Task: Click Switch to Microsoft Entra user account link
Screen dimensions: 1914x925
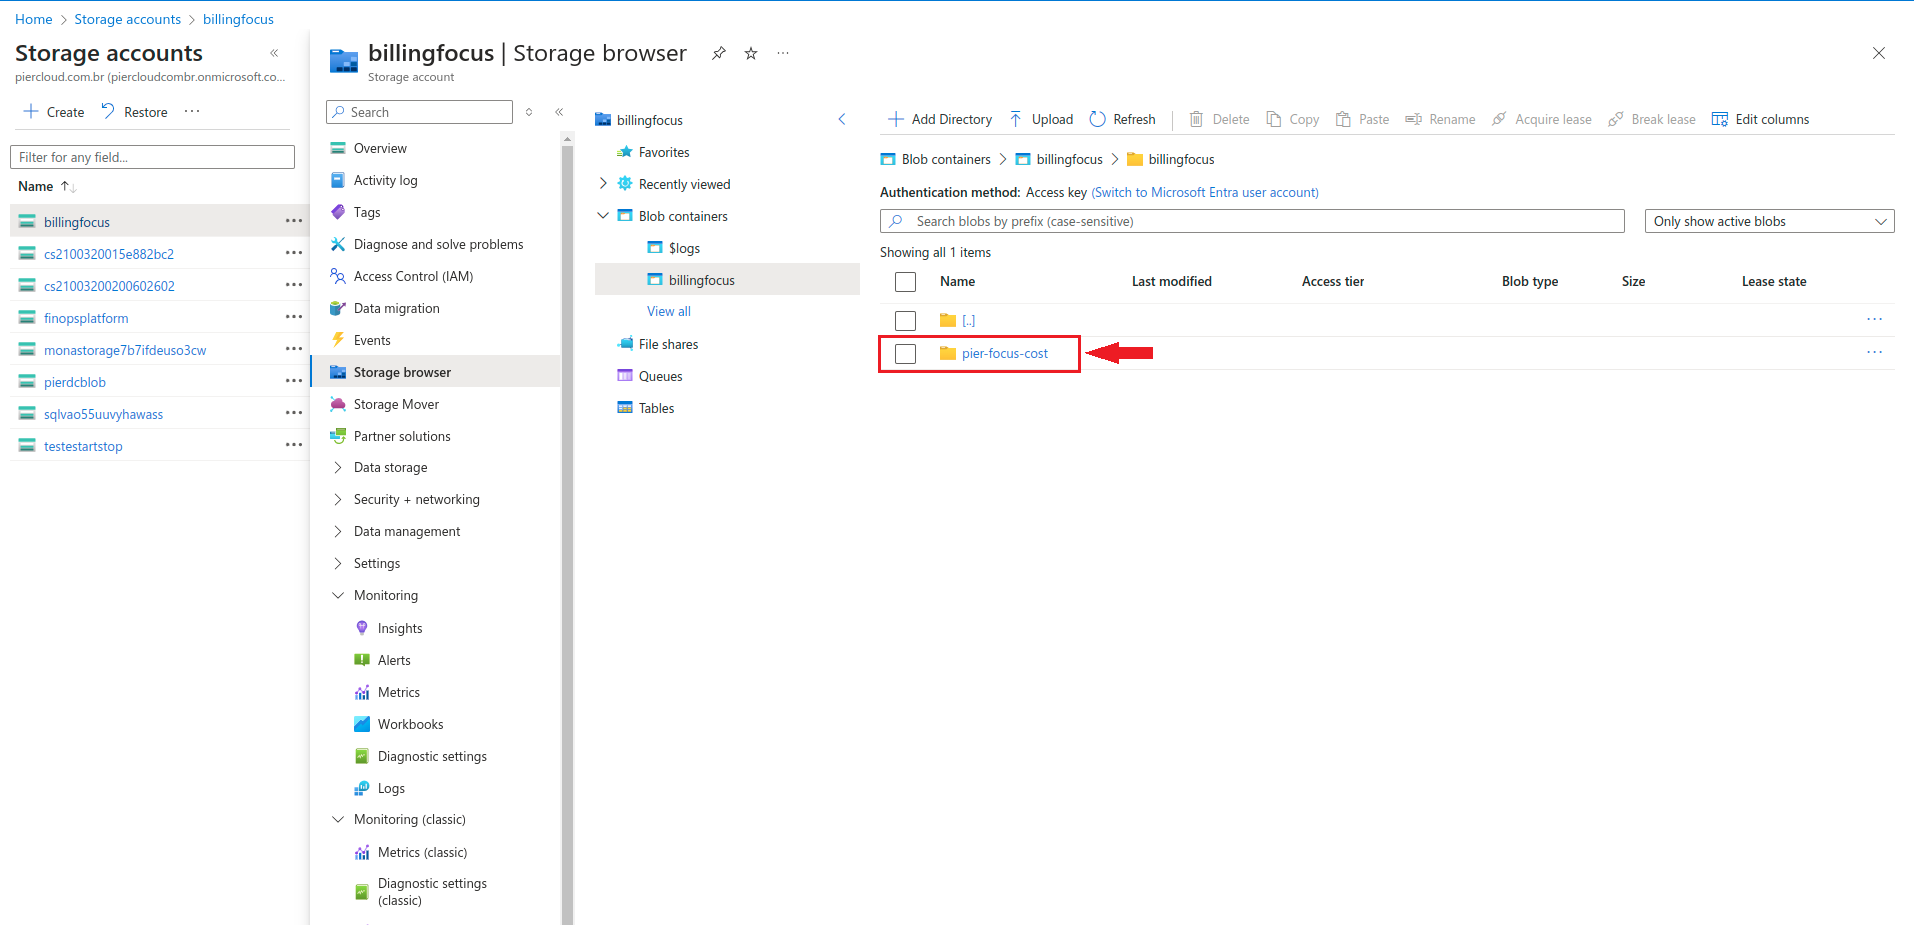Action: click(x=1204, y=192)
